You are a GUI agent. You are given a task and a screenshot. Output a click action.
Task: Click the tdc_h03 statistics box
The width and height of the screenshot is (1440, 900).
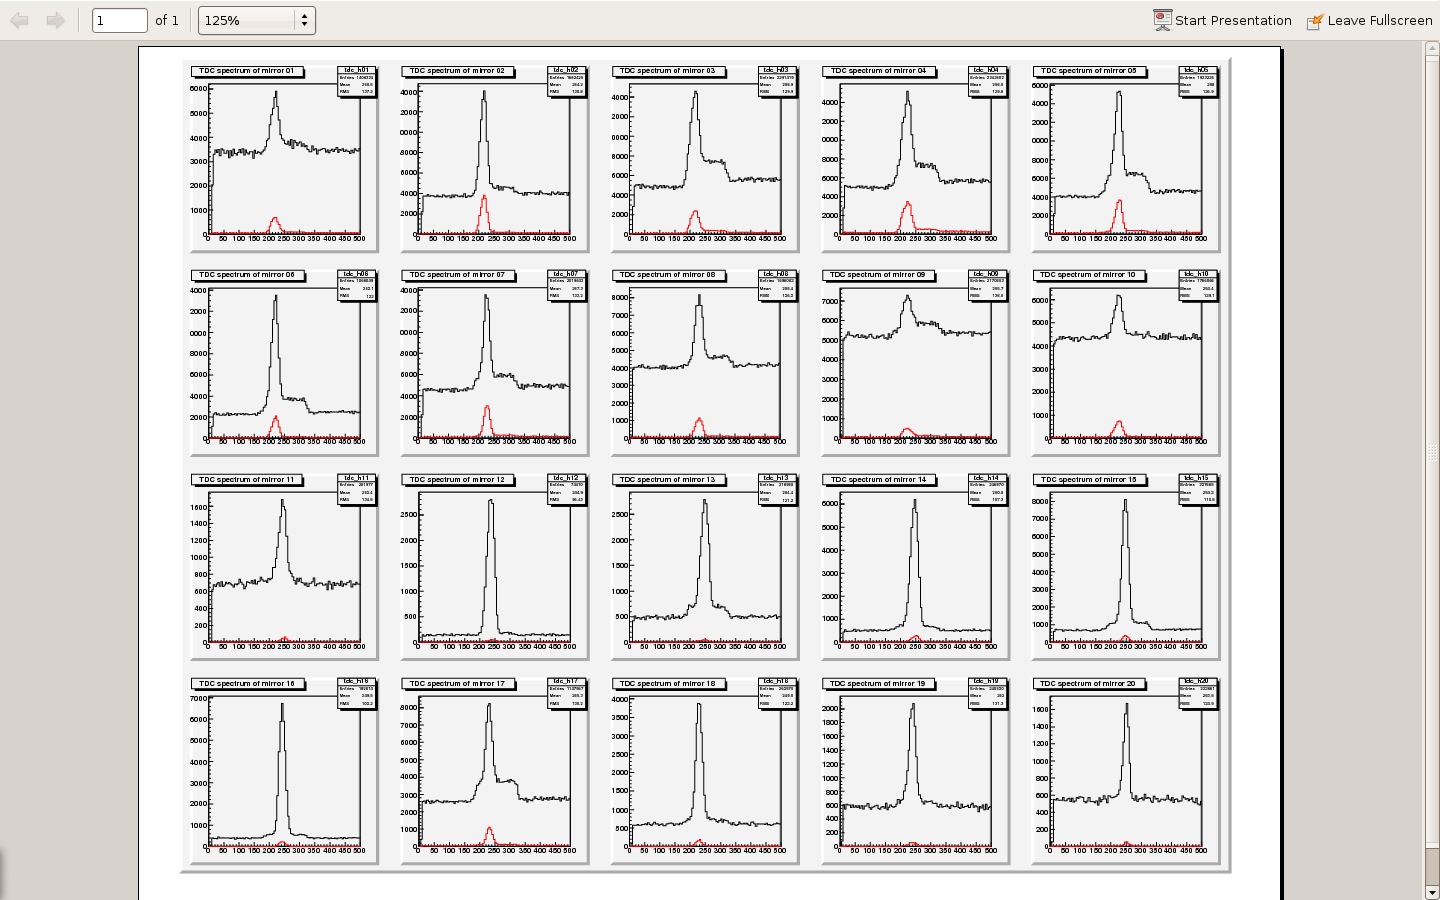(778, 81)
